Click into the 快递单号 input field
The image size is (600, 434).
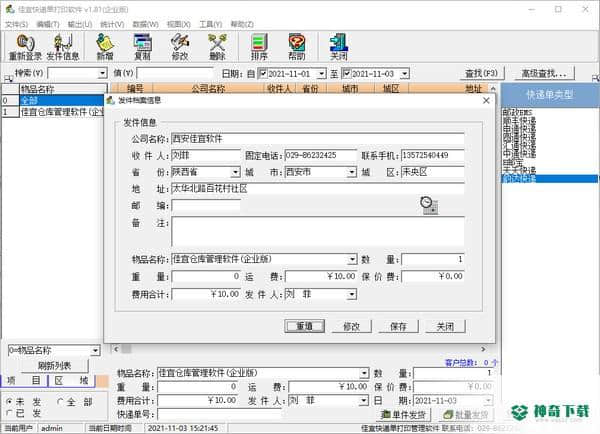point(219,414)
